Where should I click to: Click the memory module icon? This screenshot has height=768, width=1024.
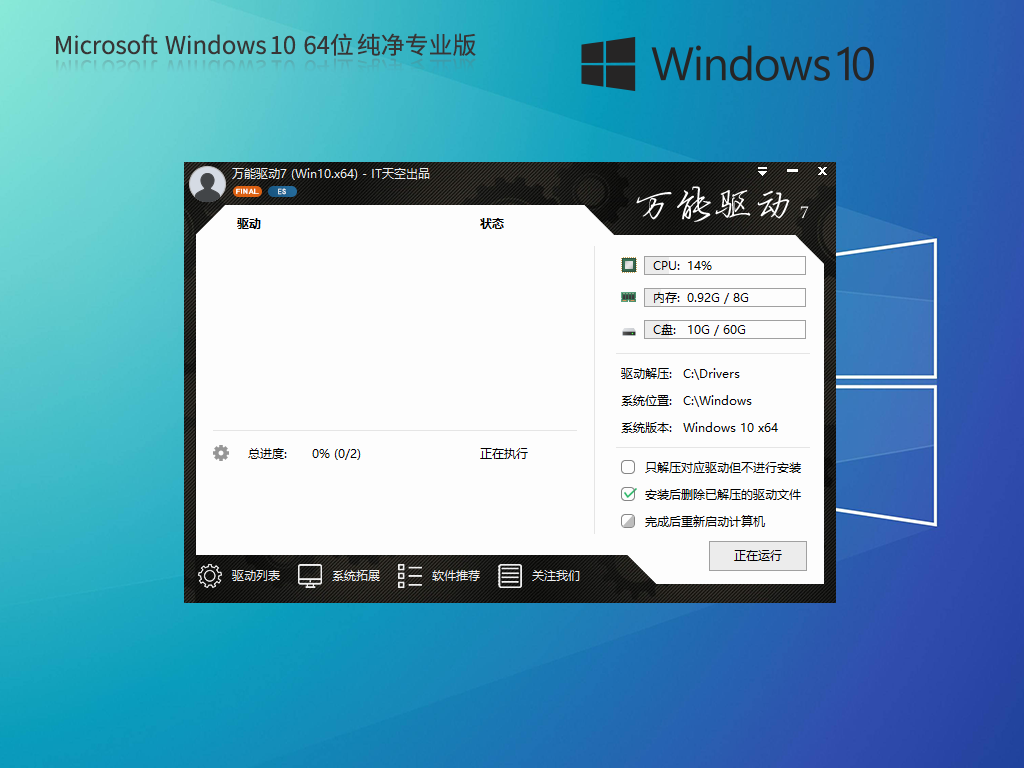[628, 297]
